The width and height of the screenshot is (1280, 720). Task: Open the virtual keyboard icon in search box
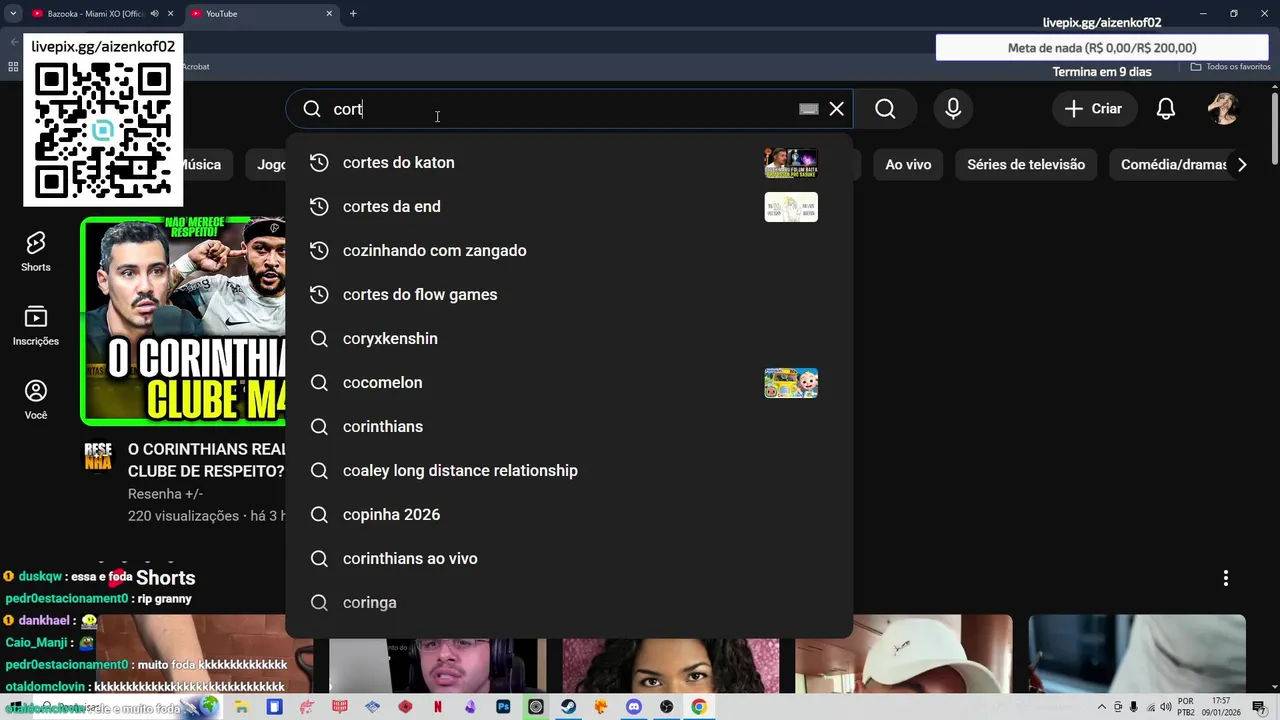click(x=809, y=109)
